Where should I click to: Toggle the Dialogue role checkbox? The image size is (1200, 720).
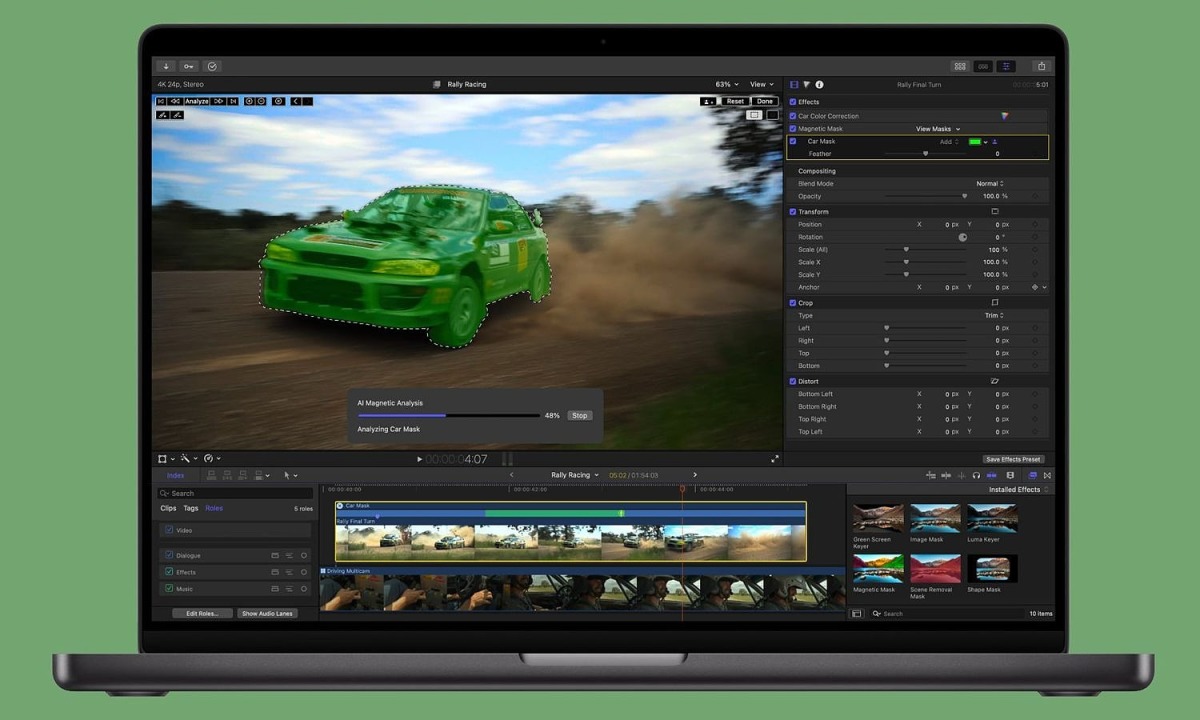[x=169, y=555]
